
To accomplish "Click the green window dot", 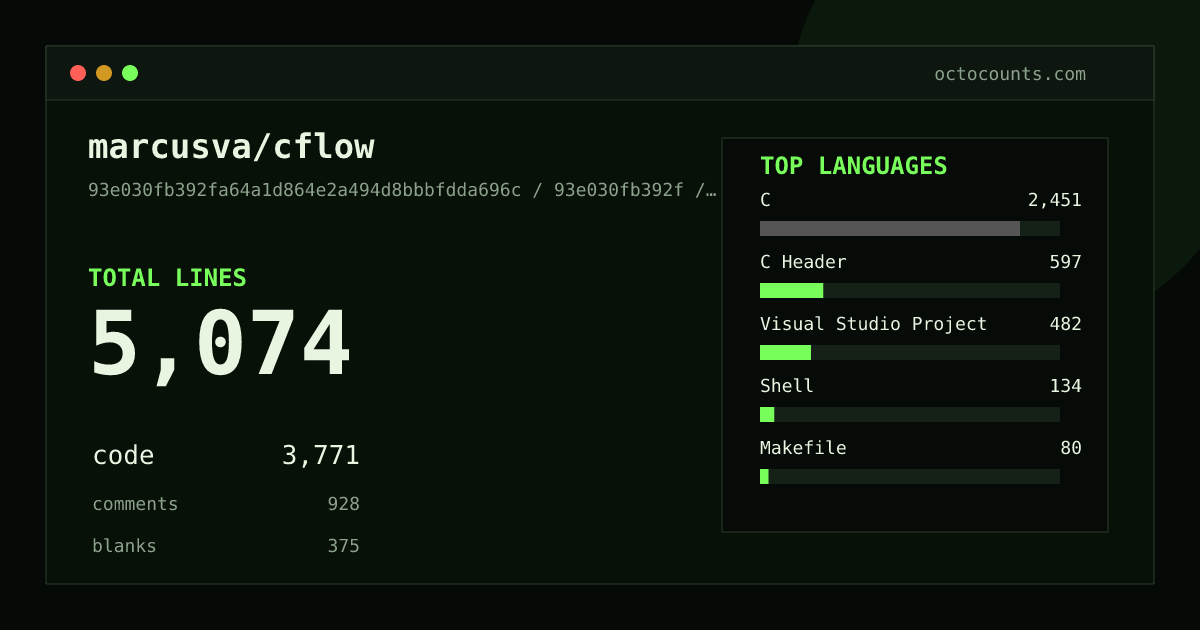I will [x=130, y=73].
